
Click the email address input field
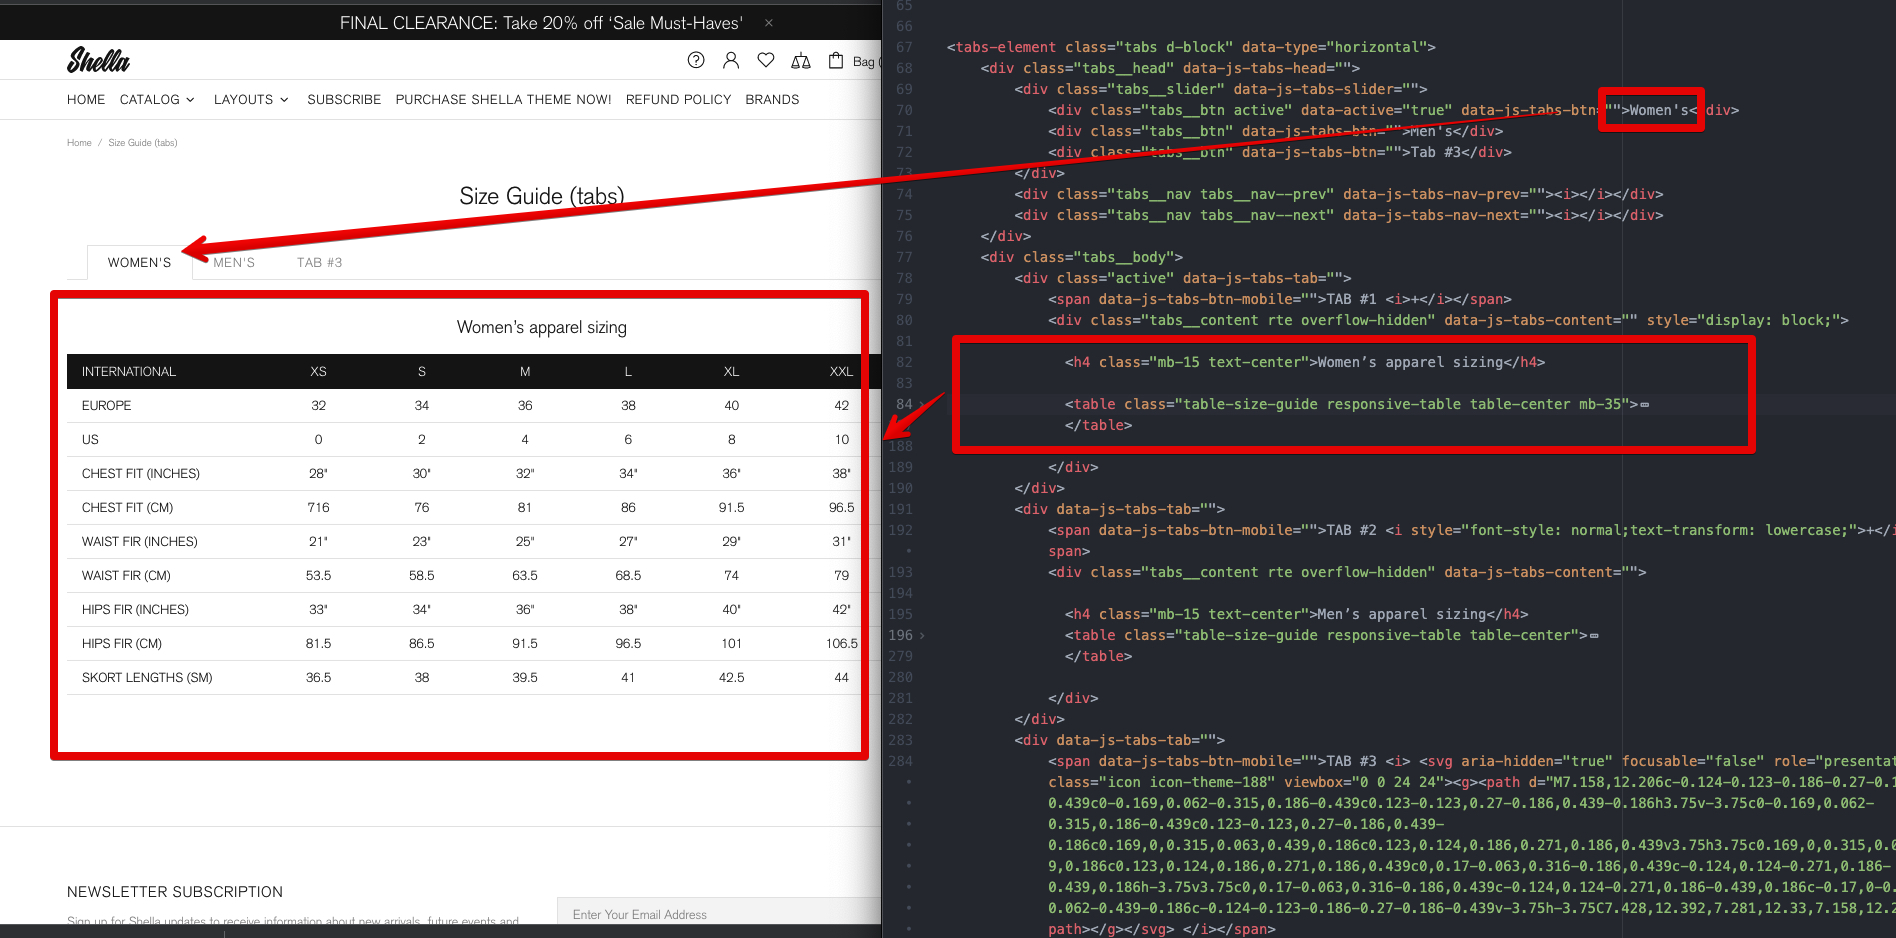click(x=719, y=914)
